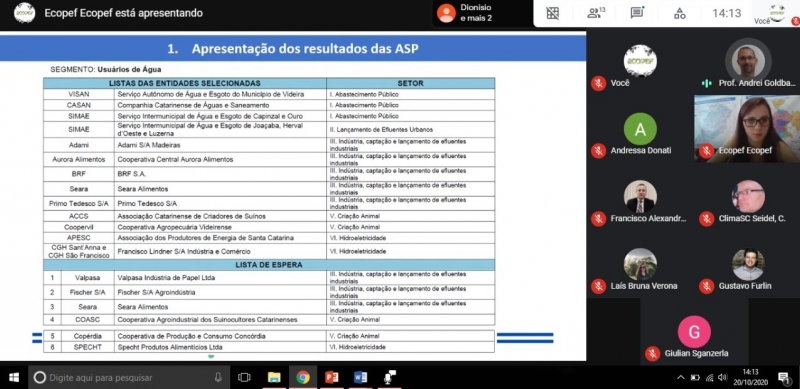Open Word from the taskbar
This screenshot has width=800, height=389.
pos(360,377)
